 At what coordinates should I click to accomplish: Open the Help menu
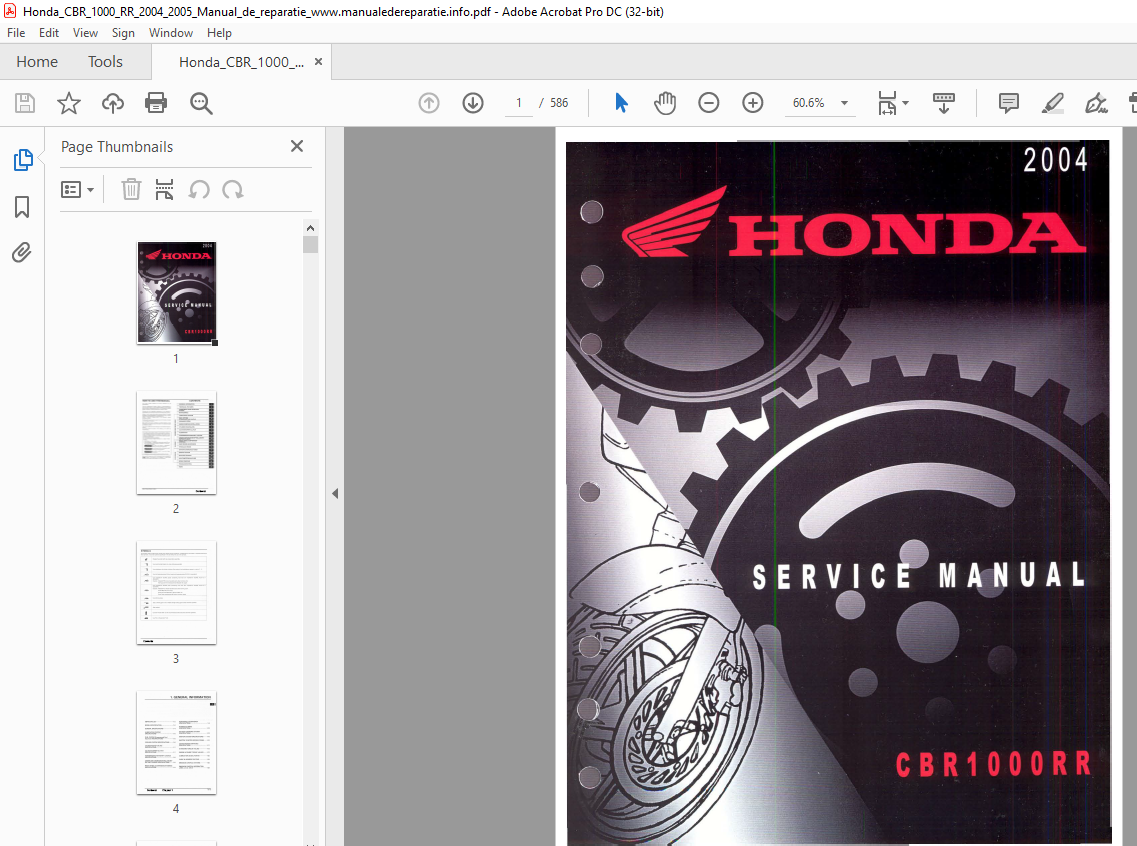click(x=219, y=33)
